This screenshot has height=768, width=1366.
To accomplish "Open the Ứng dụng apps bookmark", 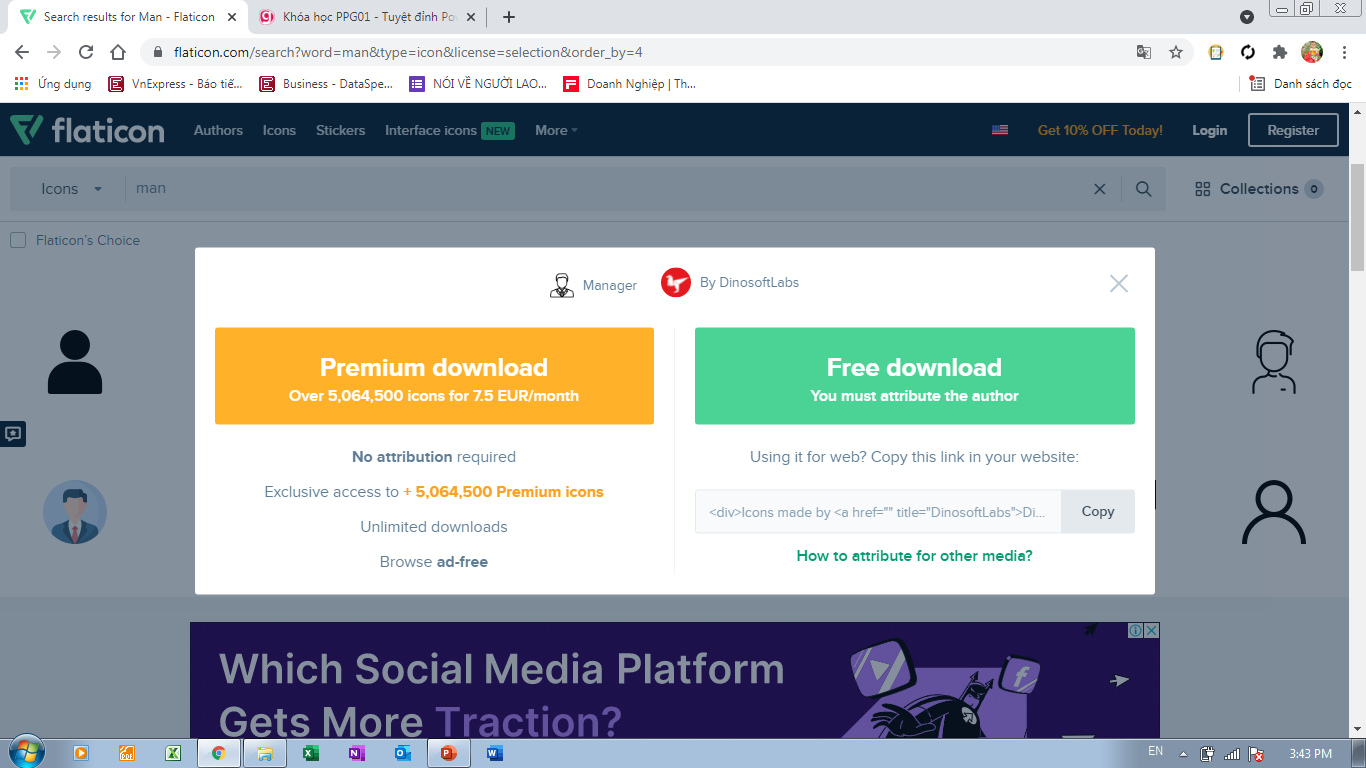I will point(53,84).
